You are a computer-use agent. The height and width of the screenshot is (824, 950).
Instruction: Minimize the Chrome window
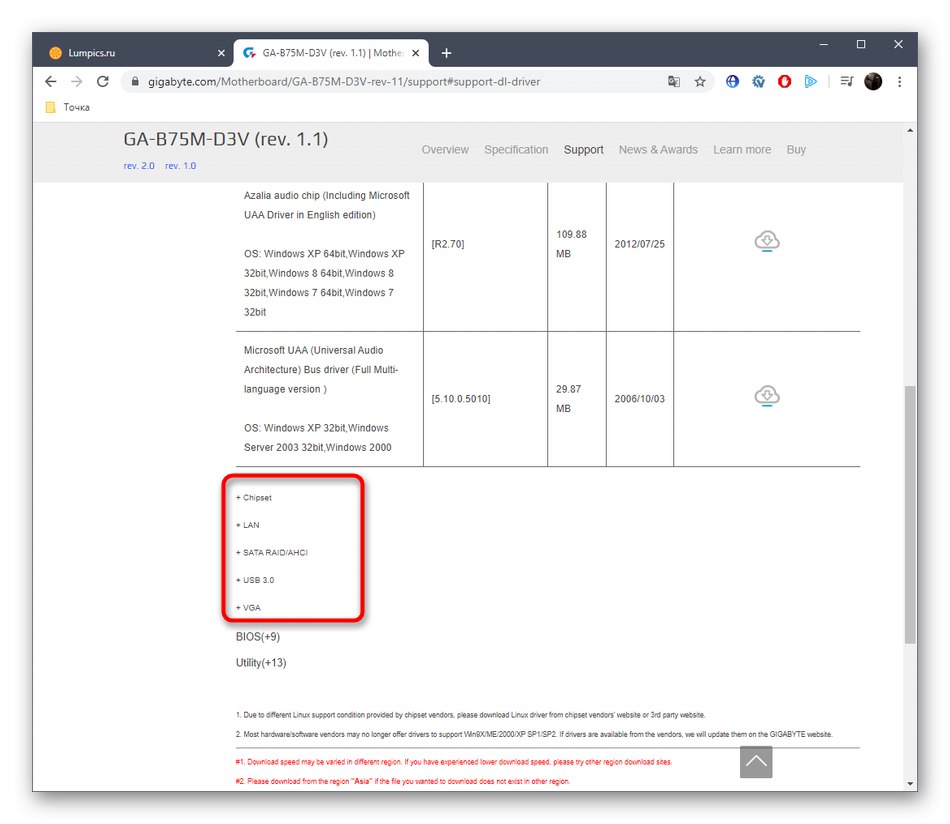tap(823, 44)
